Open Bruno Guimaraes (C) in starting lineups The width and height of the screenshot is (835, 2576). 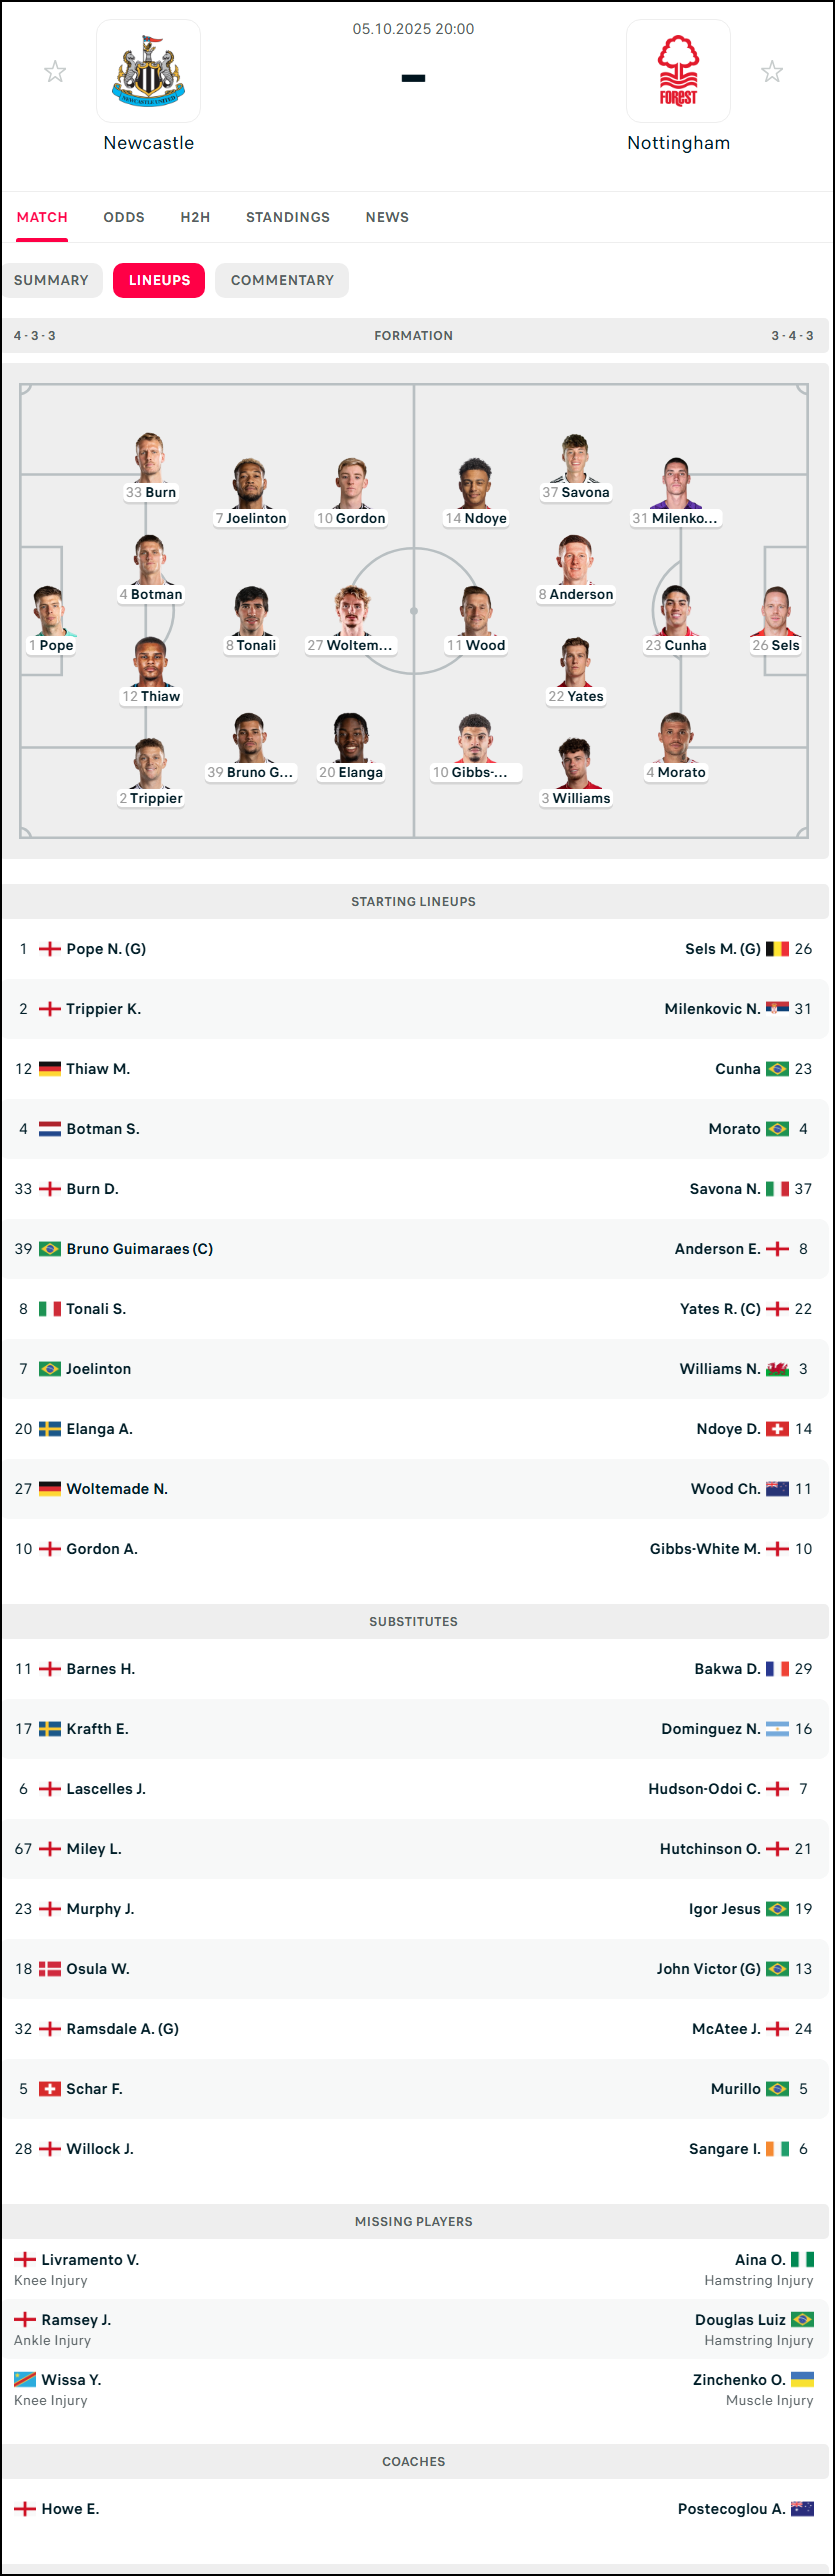[139, 1249]
